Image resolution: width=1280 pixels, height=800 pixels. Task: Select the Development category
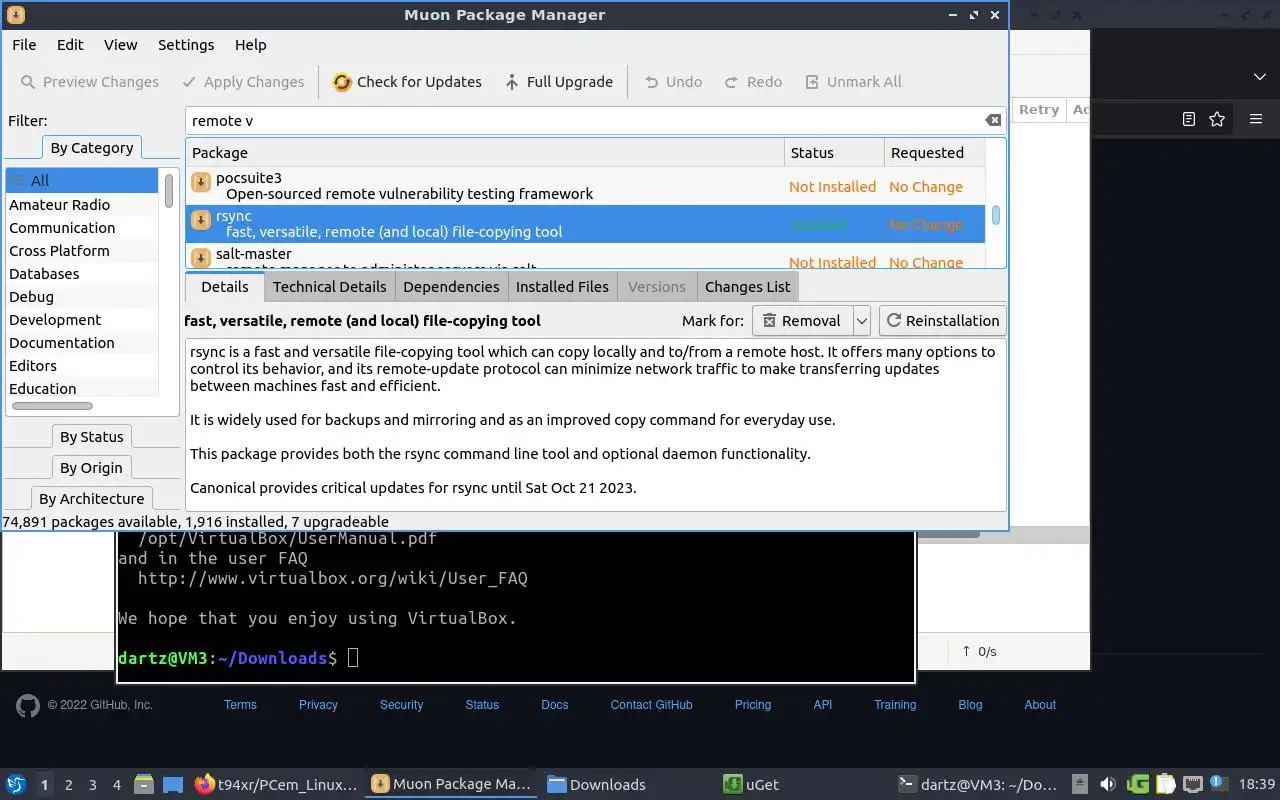[x=82, y=320]
